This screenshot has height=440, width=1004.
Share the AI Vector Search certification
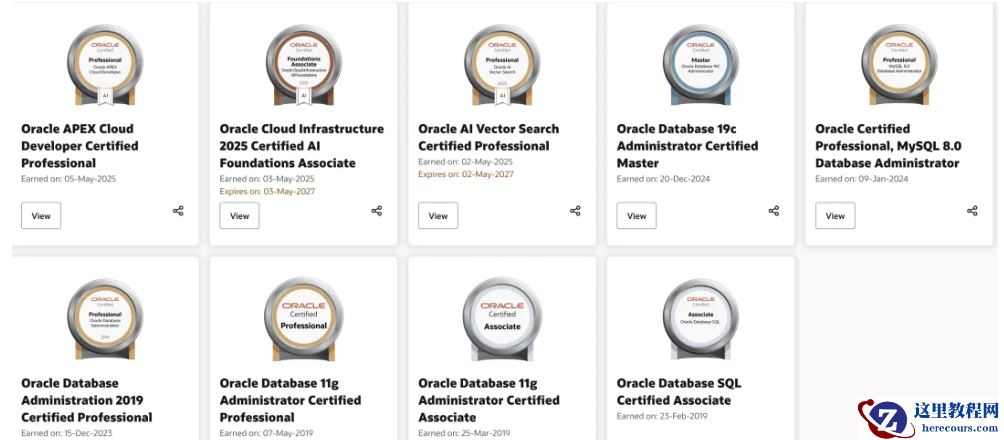click(x=575, y=211)
